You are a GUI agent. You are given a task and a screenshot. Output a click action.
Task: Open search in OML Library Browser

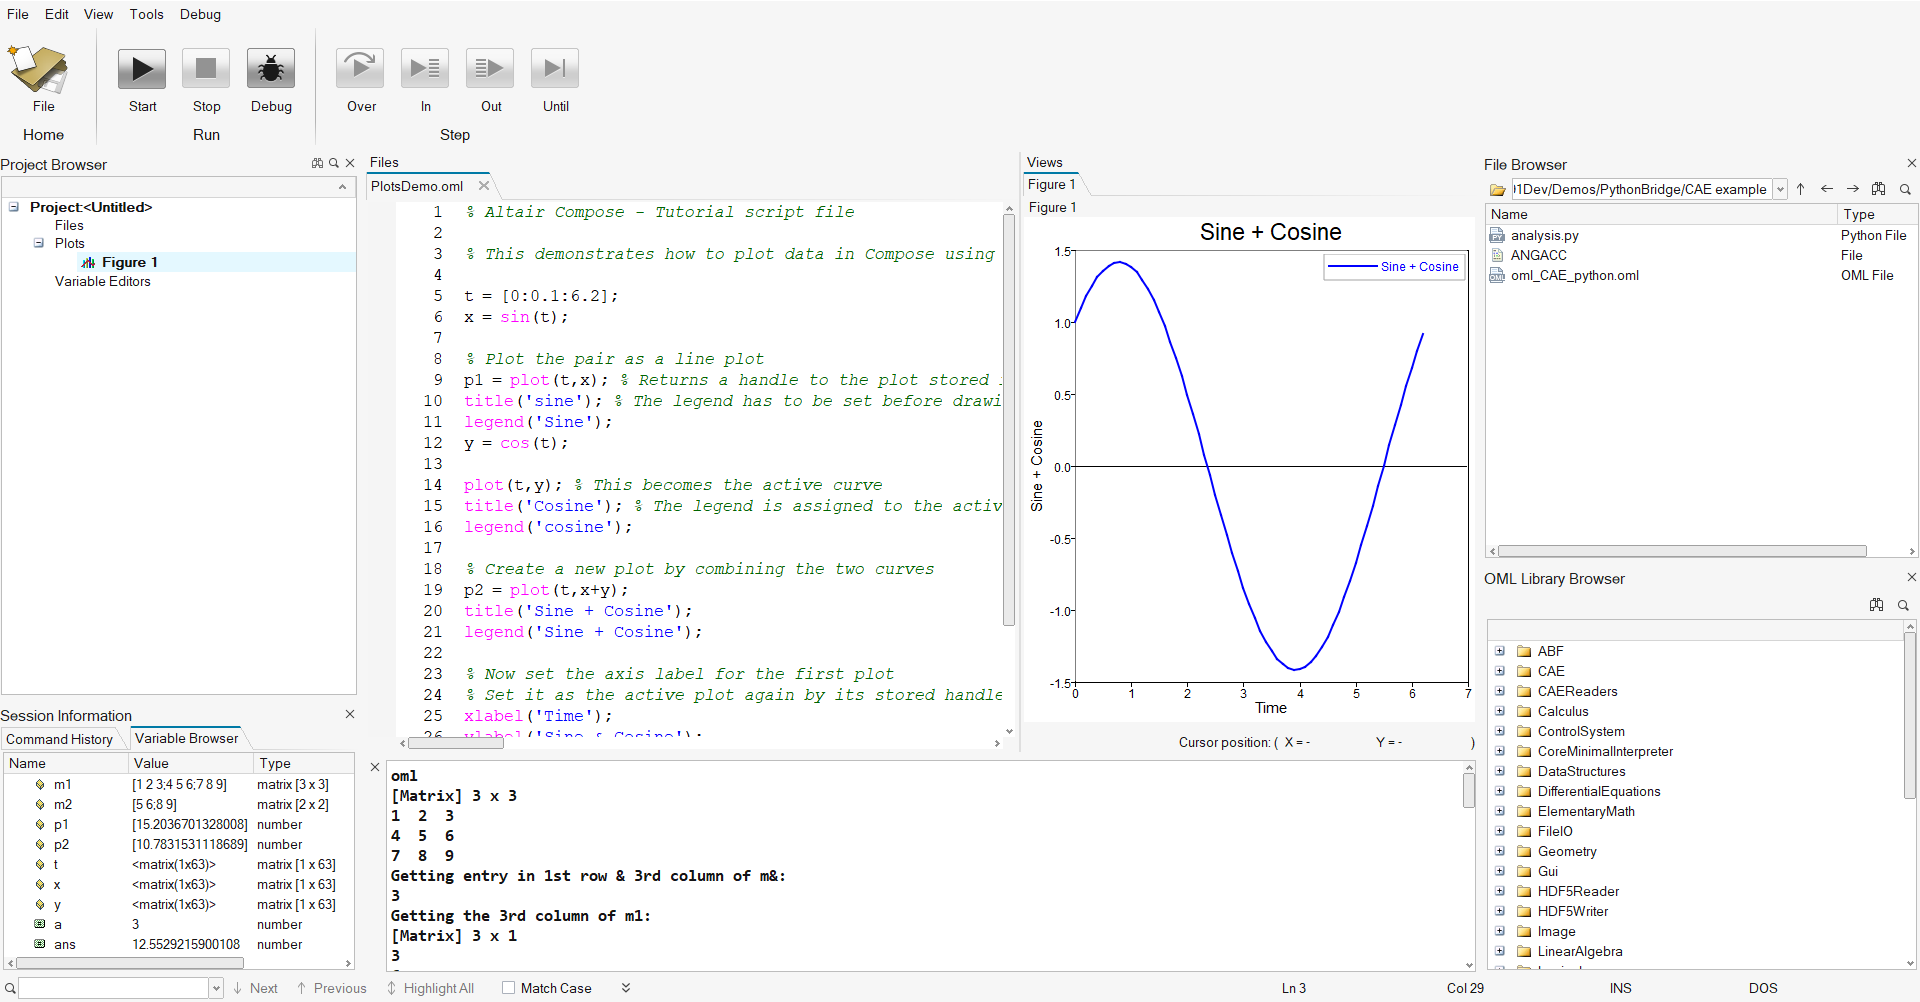(1903, 605)
